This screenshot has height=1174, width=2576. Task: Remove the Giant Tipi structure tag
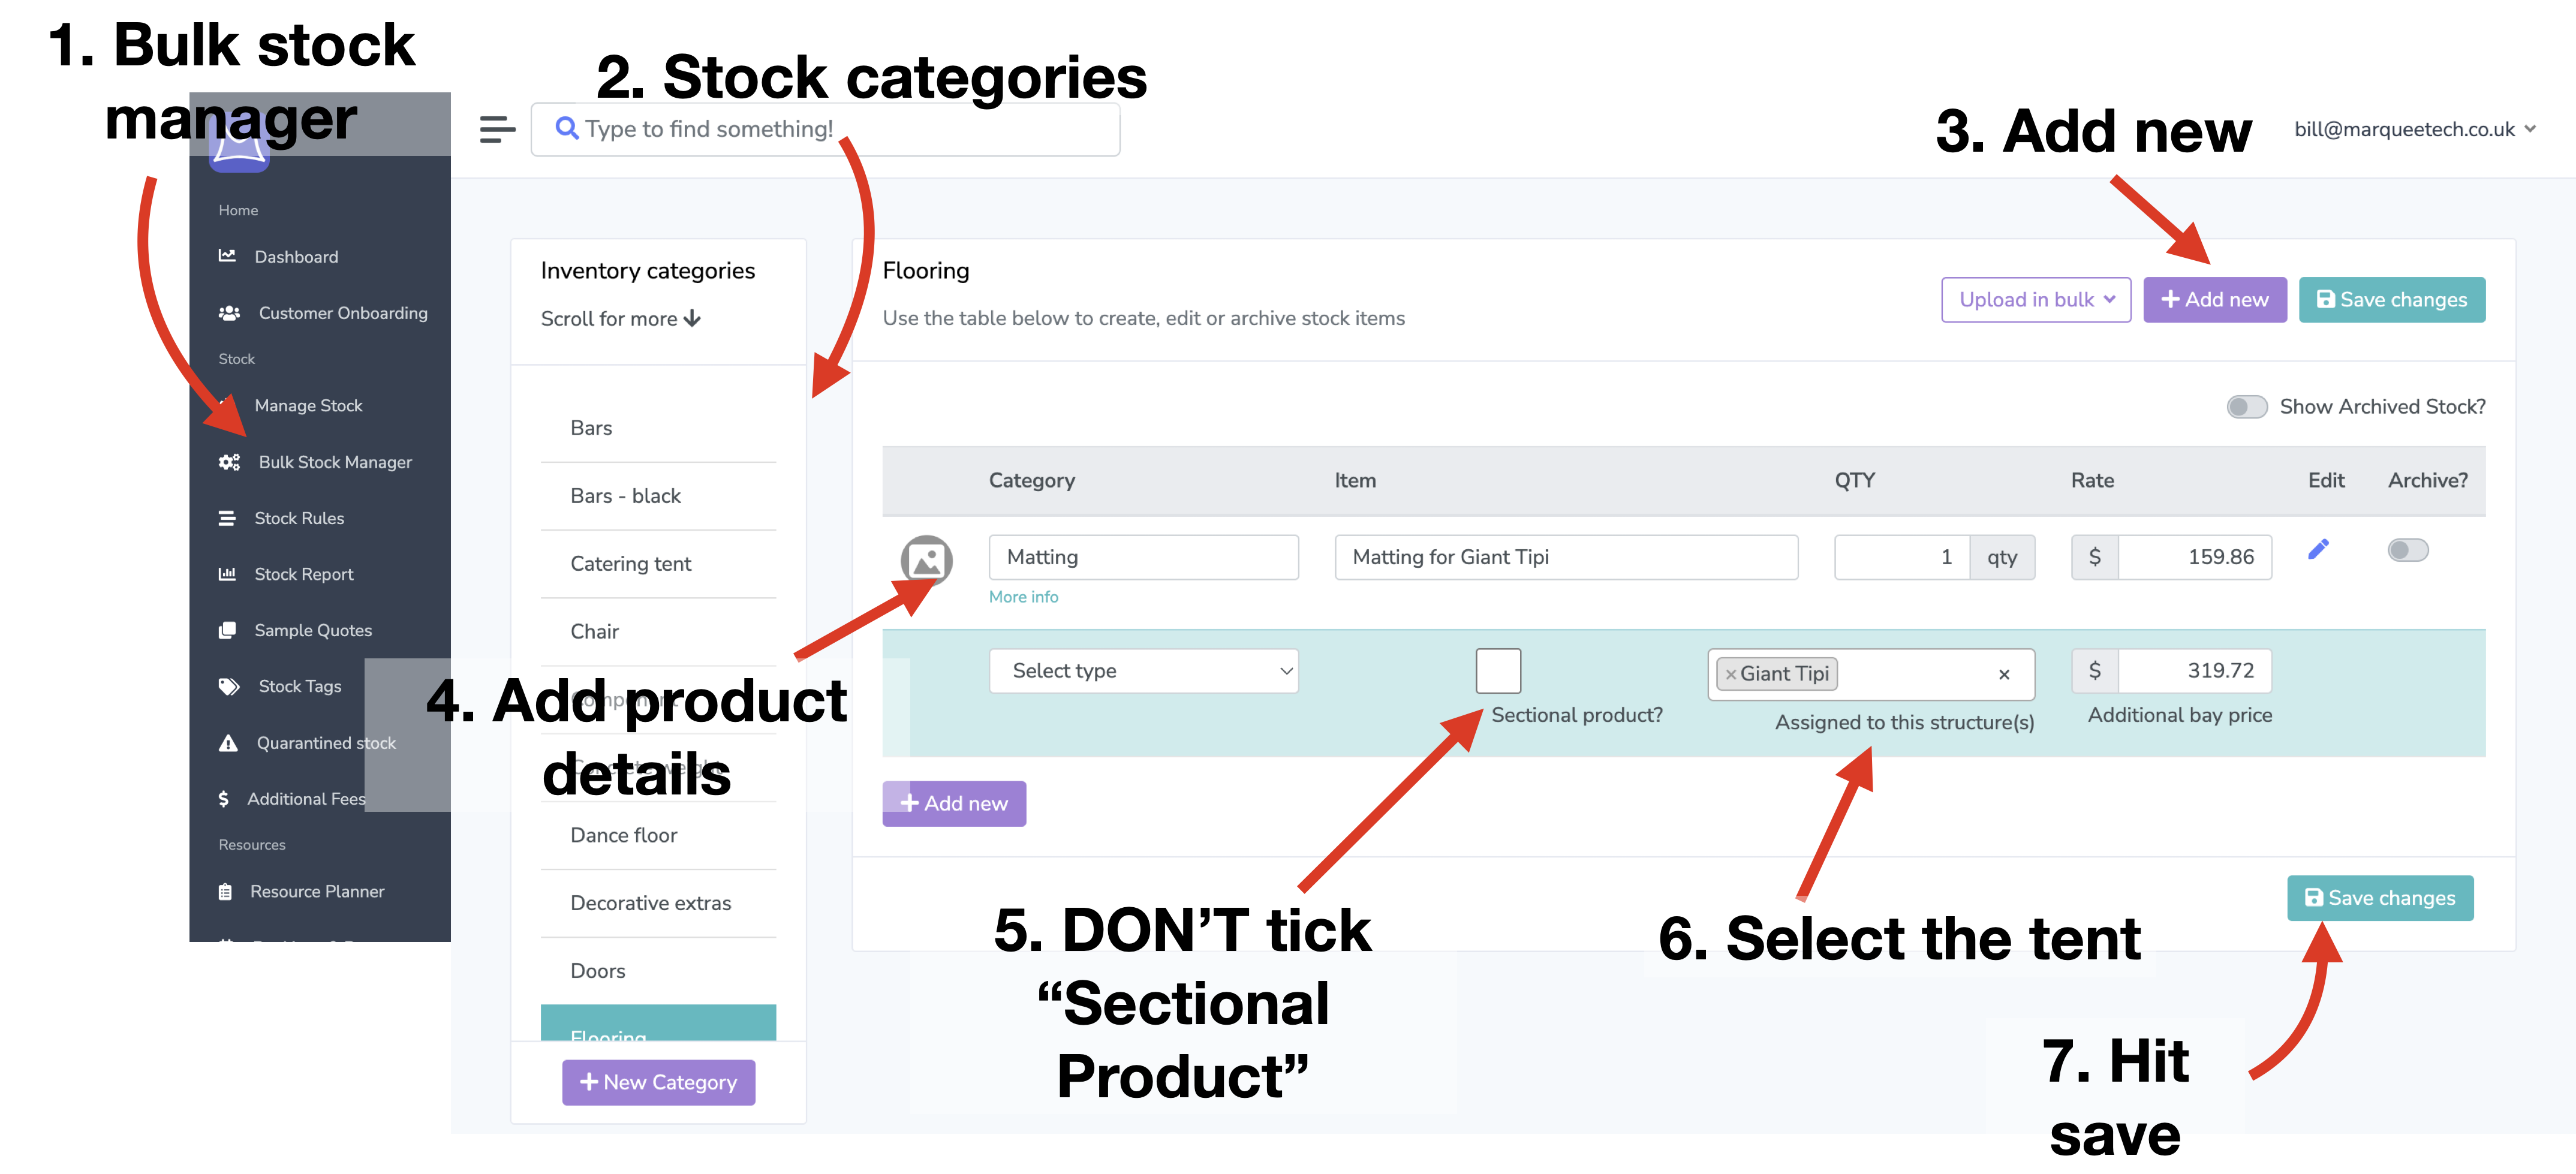(1730, 675)
